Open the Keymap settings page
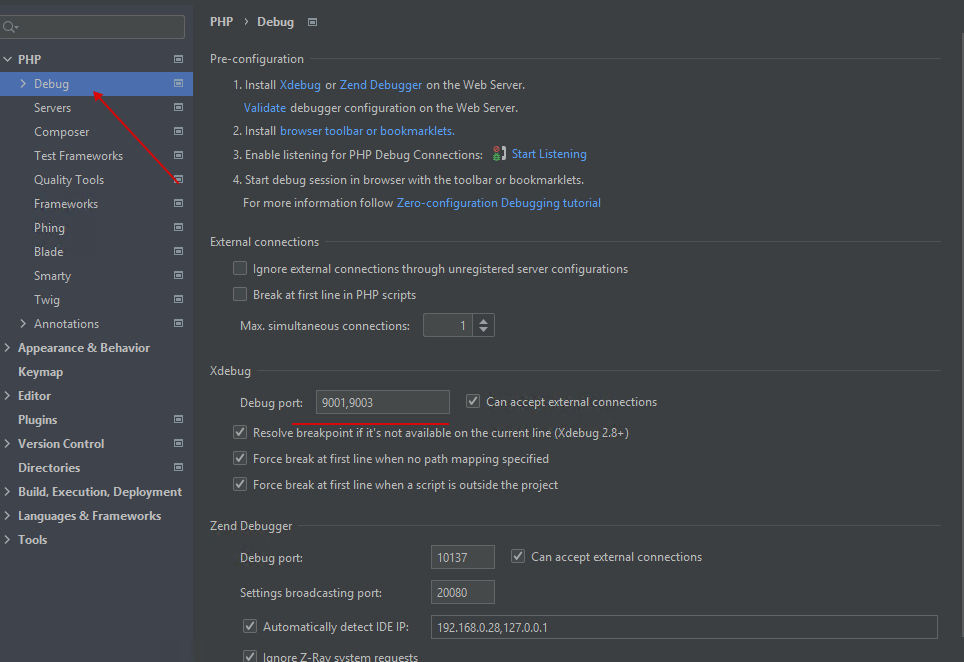Image resolution: width=964 pixels, height=662 pixels. (40, 372)
